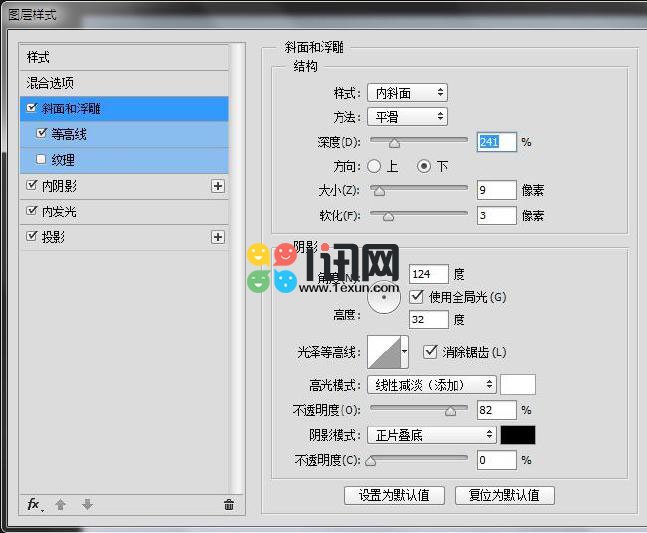Select the 上 direction radio button
647x533 pixels.
[374, 166]
